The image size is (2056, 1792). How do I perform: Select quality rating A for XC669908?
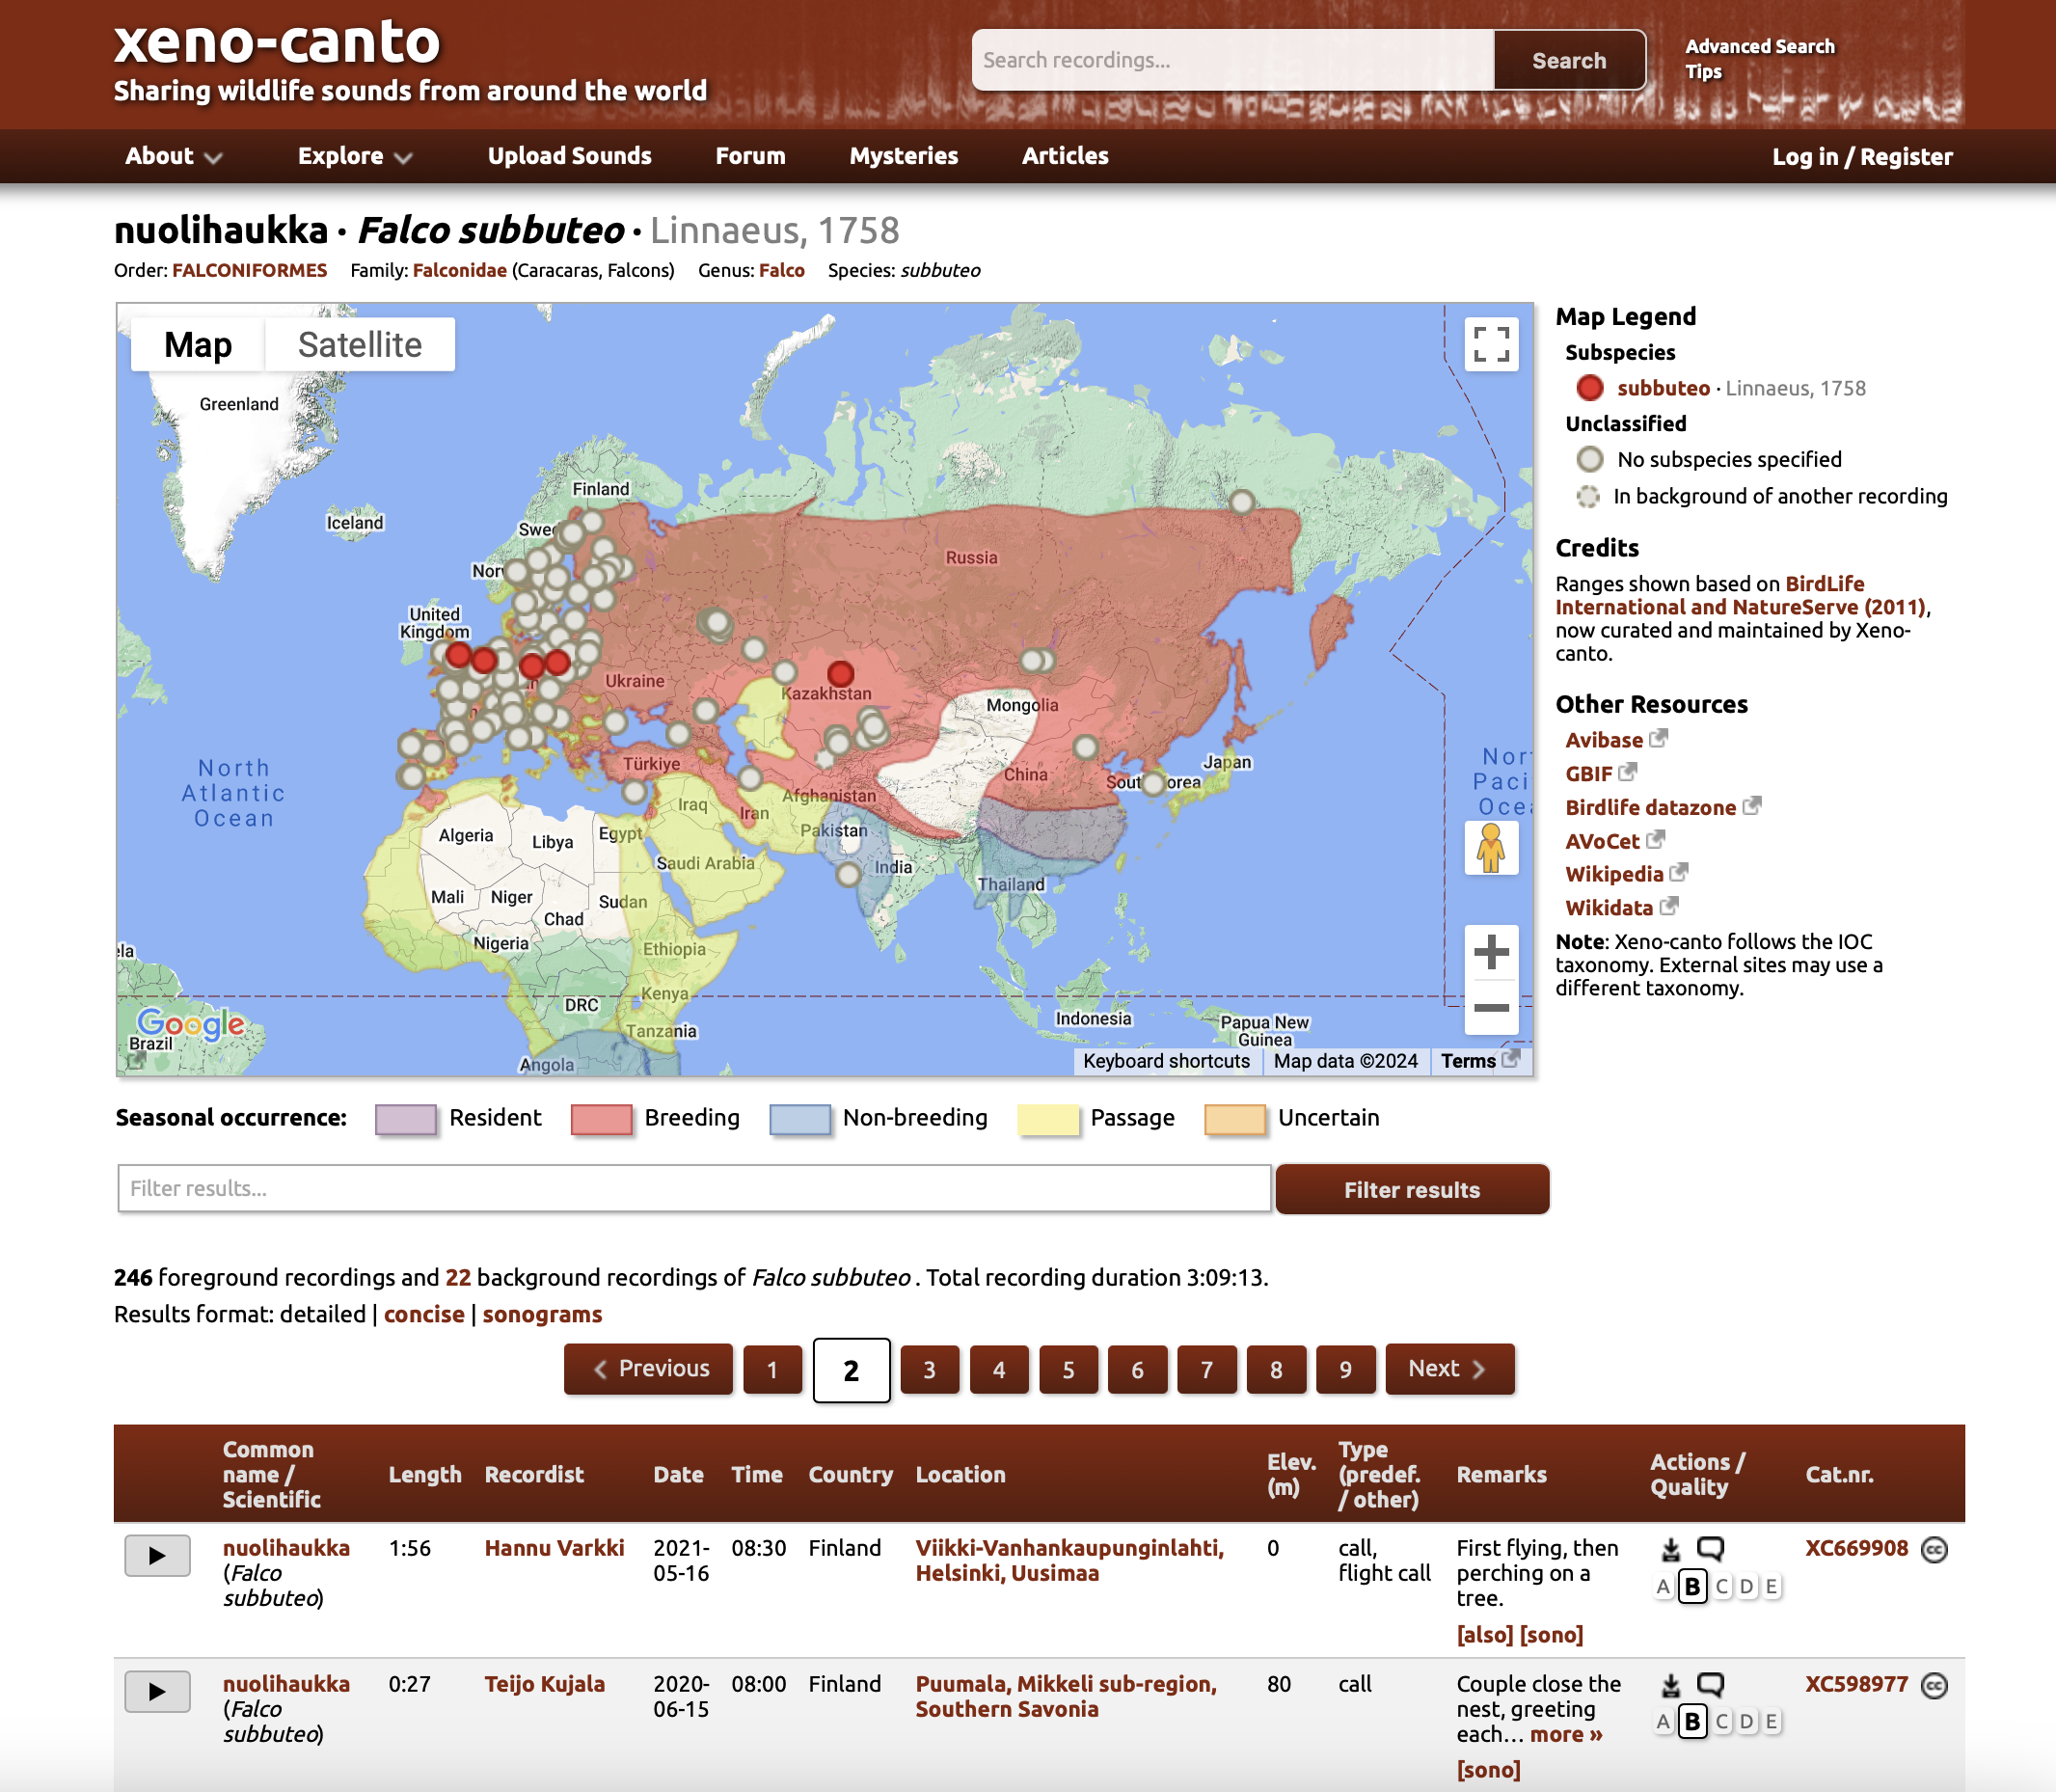tap(1663, 1586)
